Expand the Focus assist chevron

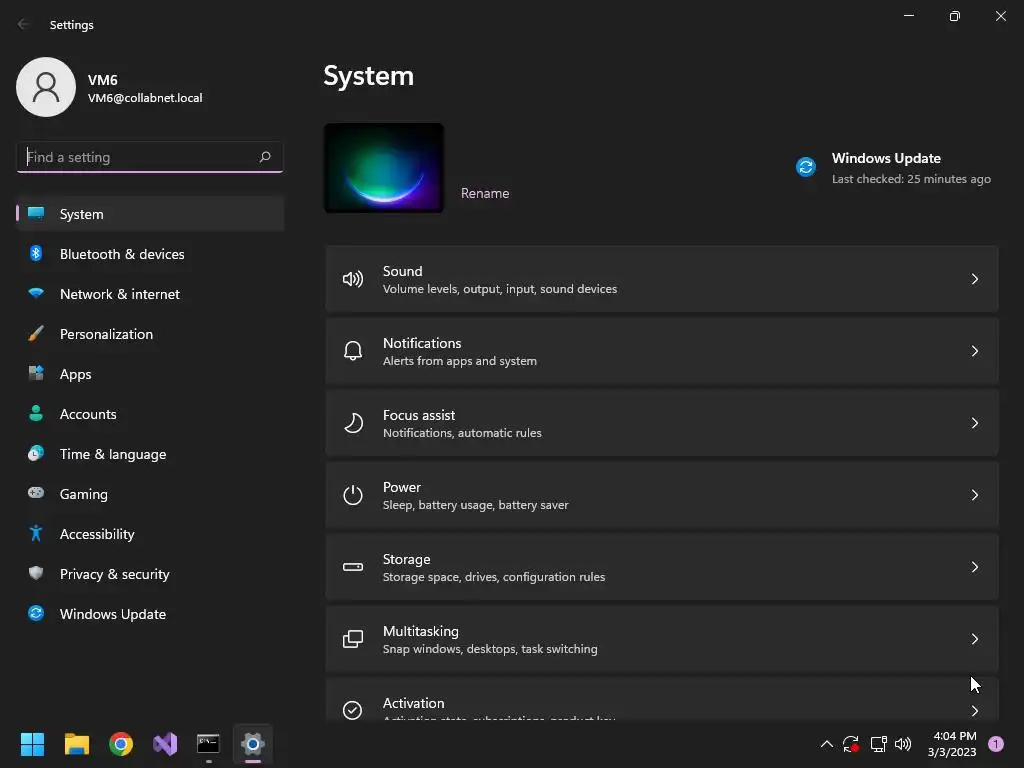pos(974,423)
